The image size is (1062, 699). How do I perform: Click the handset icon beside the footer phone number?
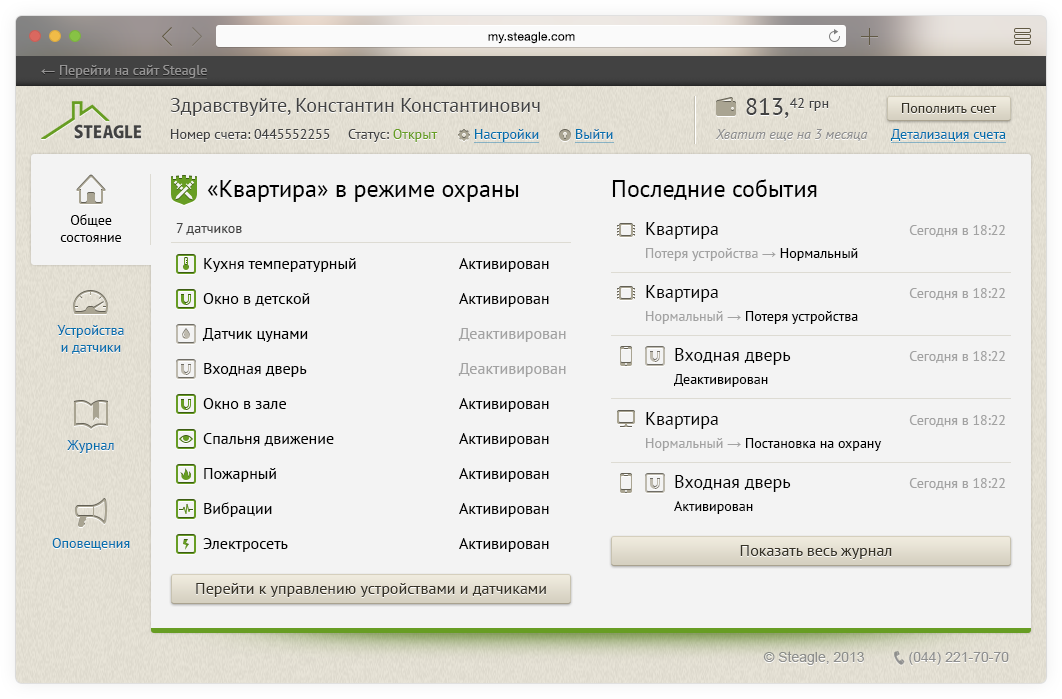899,658
